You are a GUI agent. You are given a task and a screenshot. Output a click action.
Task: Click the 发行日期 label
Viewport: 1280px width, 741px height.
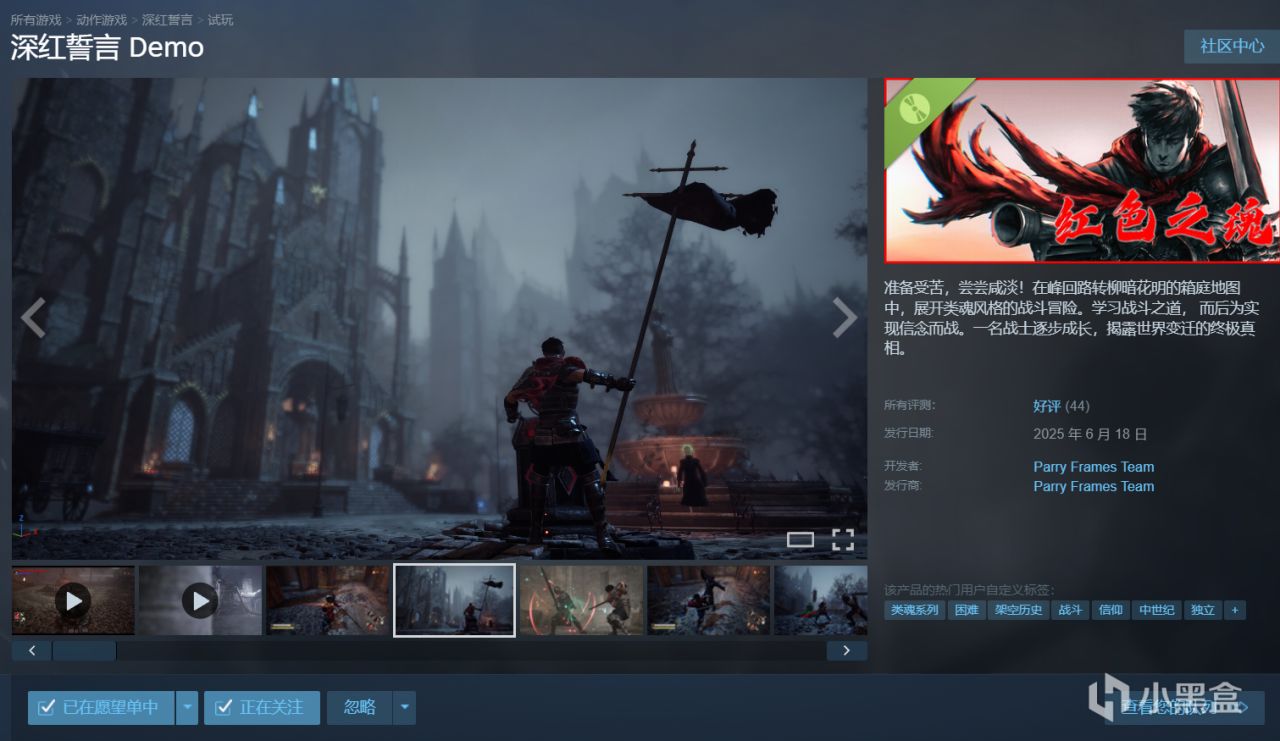point(910,433)
